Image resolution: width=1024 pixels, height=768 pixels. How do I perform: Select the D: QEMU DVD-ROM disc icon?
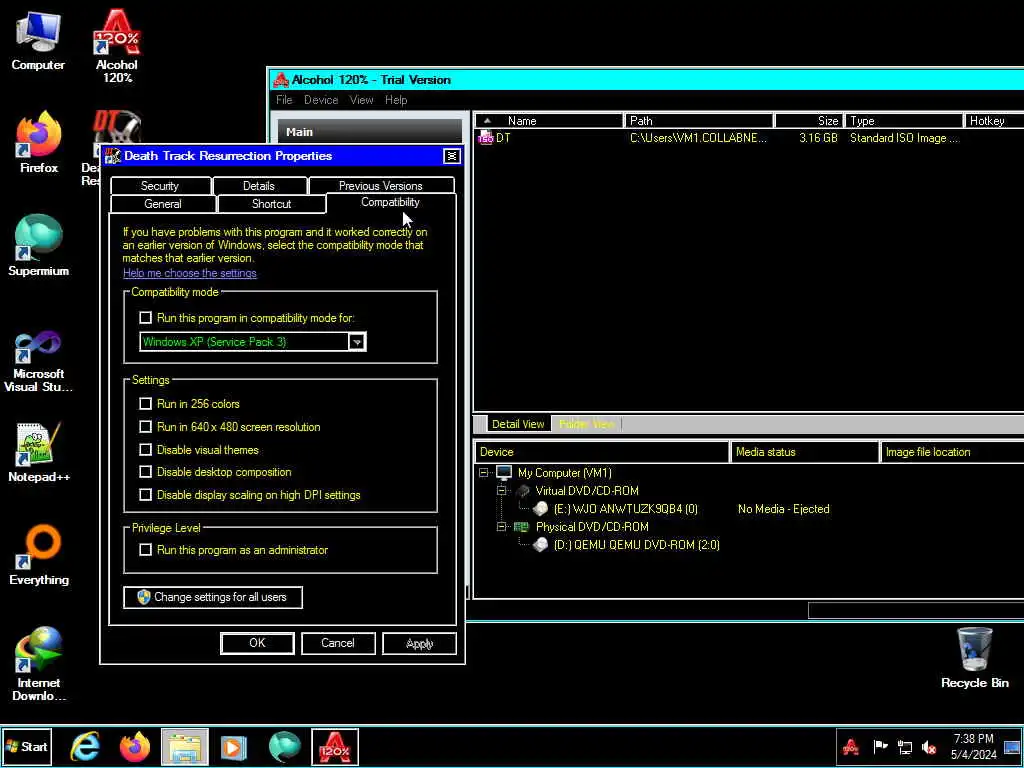tap(540, 545)
